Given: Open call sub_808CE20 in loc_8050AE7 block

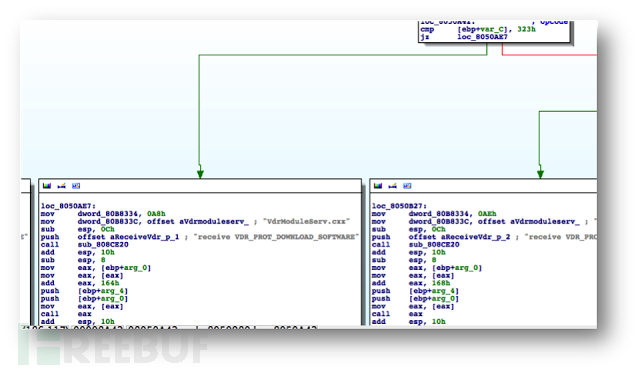Looking at the screenshot, I should point(85,245).
